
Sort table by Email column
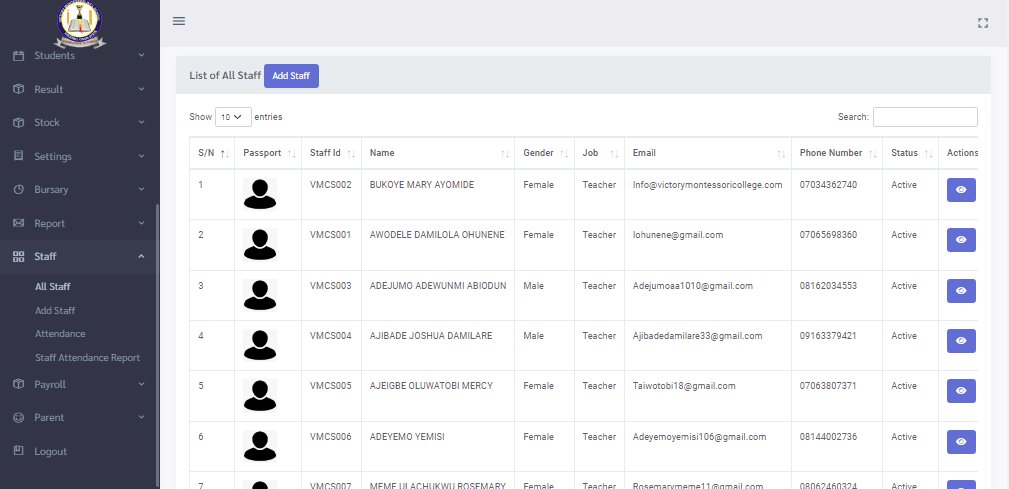click(x=708, y=153)
